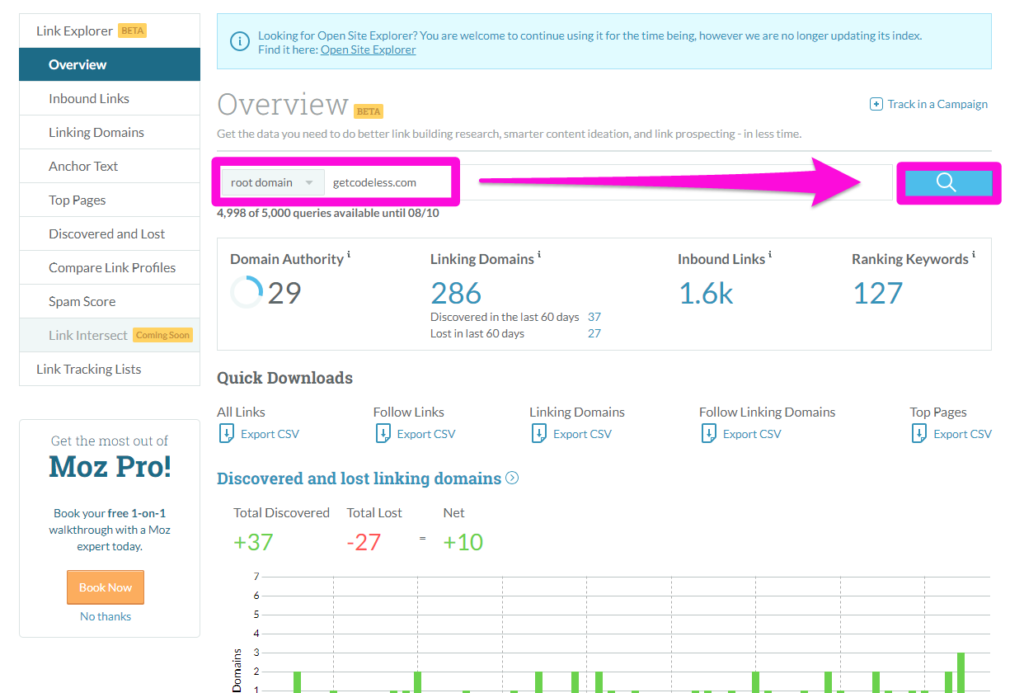This screenshot has width=1024, height=693.
Task: Click the Linking Domains count 286
Action: pos(456,293)
